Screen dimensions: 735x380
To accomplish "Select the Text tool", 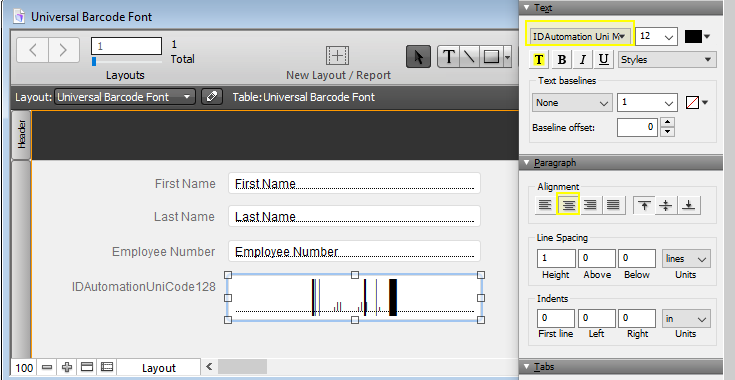I will (x=449, y=58).
